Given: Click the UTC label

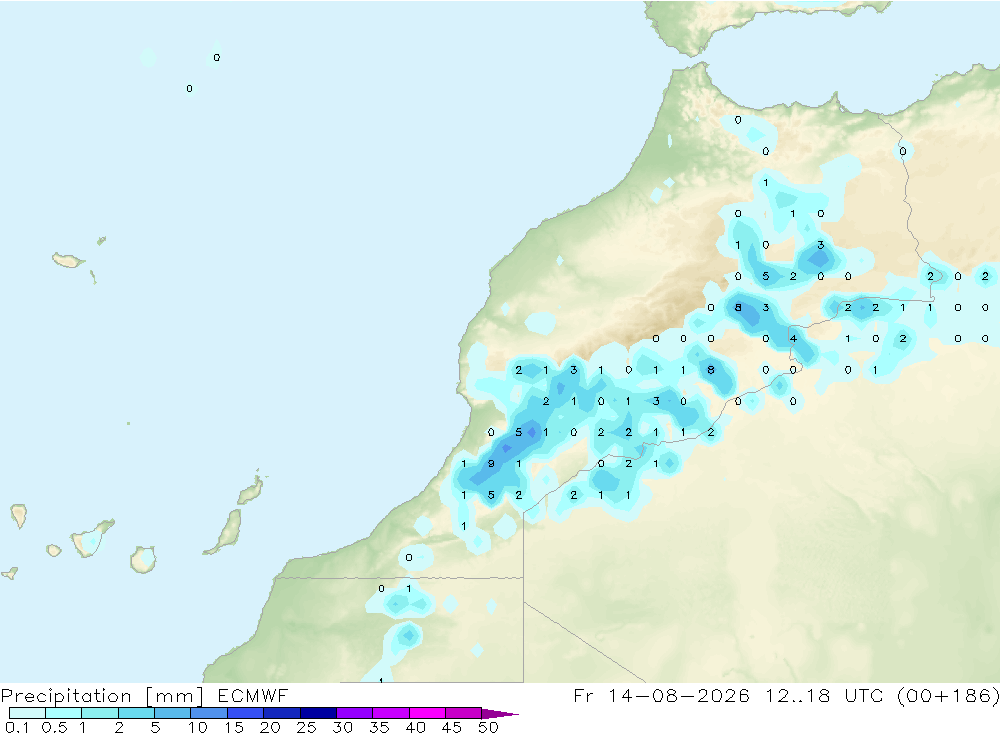Looking at the screenshot, I should 864,695.
